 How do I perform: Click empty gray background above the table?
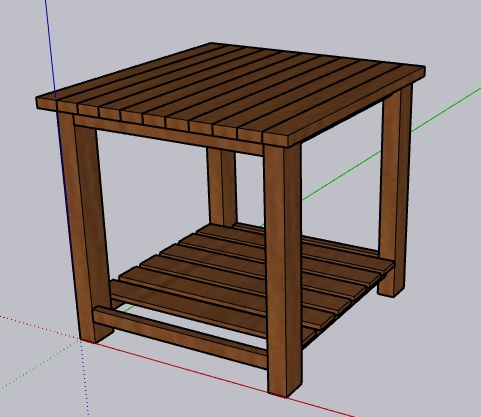tap(233, 20)
